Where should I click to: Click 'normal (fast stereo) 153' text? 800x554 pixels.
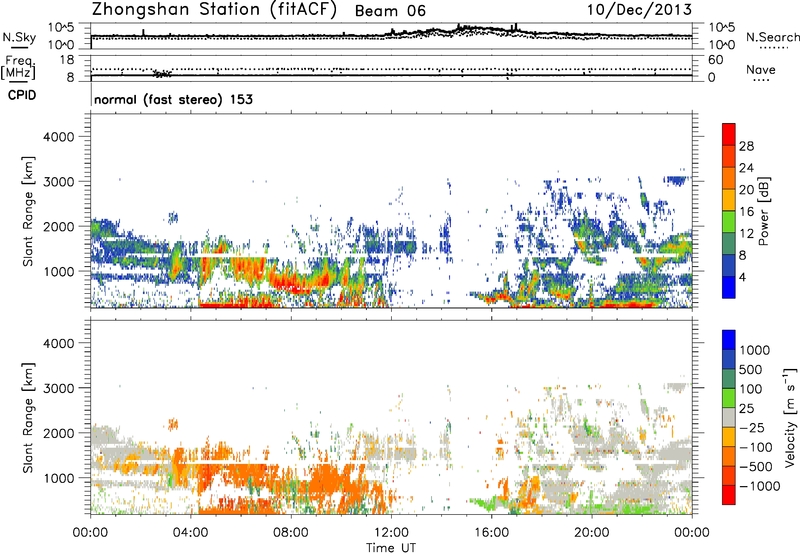click(173, 99)
